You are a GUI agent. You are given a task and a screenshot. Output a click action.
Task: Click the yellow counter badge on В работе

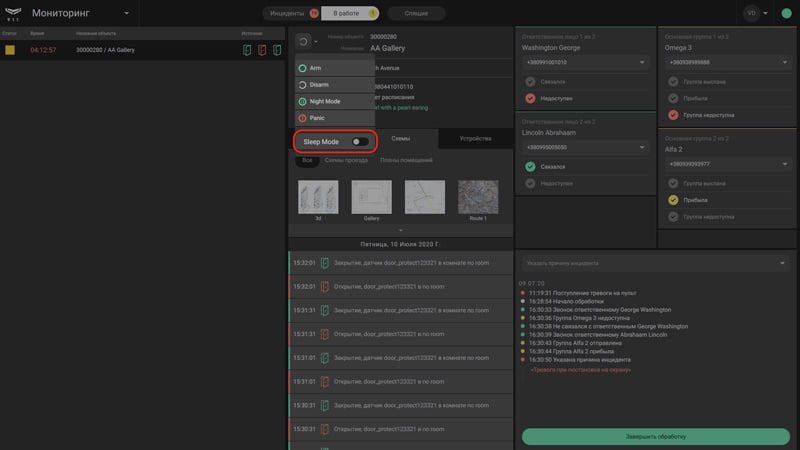[373, 13]
